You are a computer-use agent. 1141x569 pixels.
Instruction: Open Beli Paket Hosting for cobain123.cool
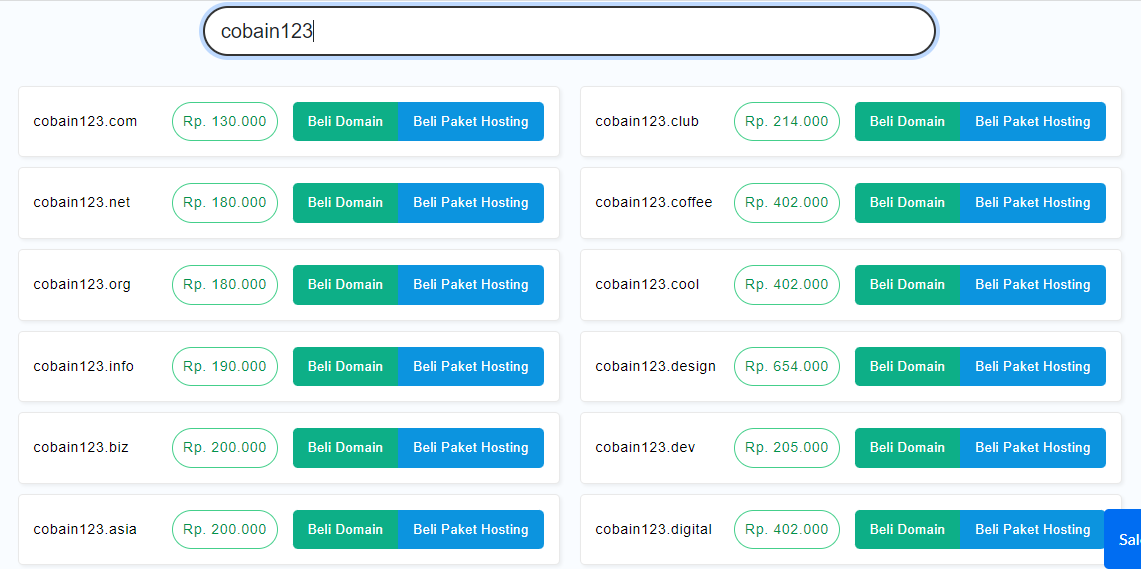(x=1033, y=284)
